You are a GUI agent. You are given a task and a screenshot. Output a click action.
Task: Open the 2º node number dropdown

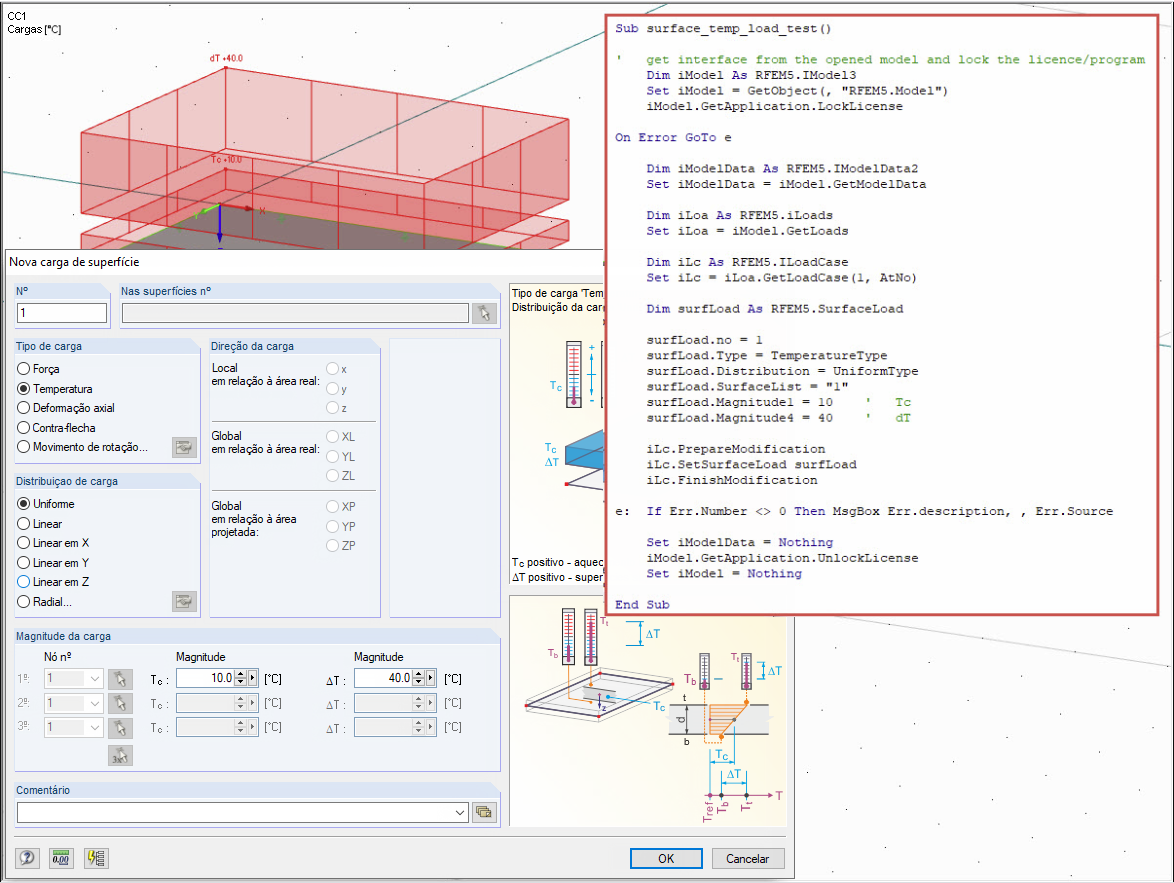pos(94,703)
